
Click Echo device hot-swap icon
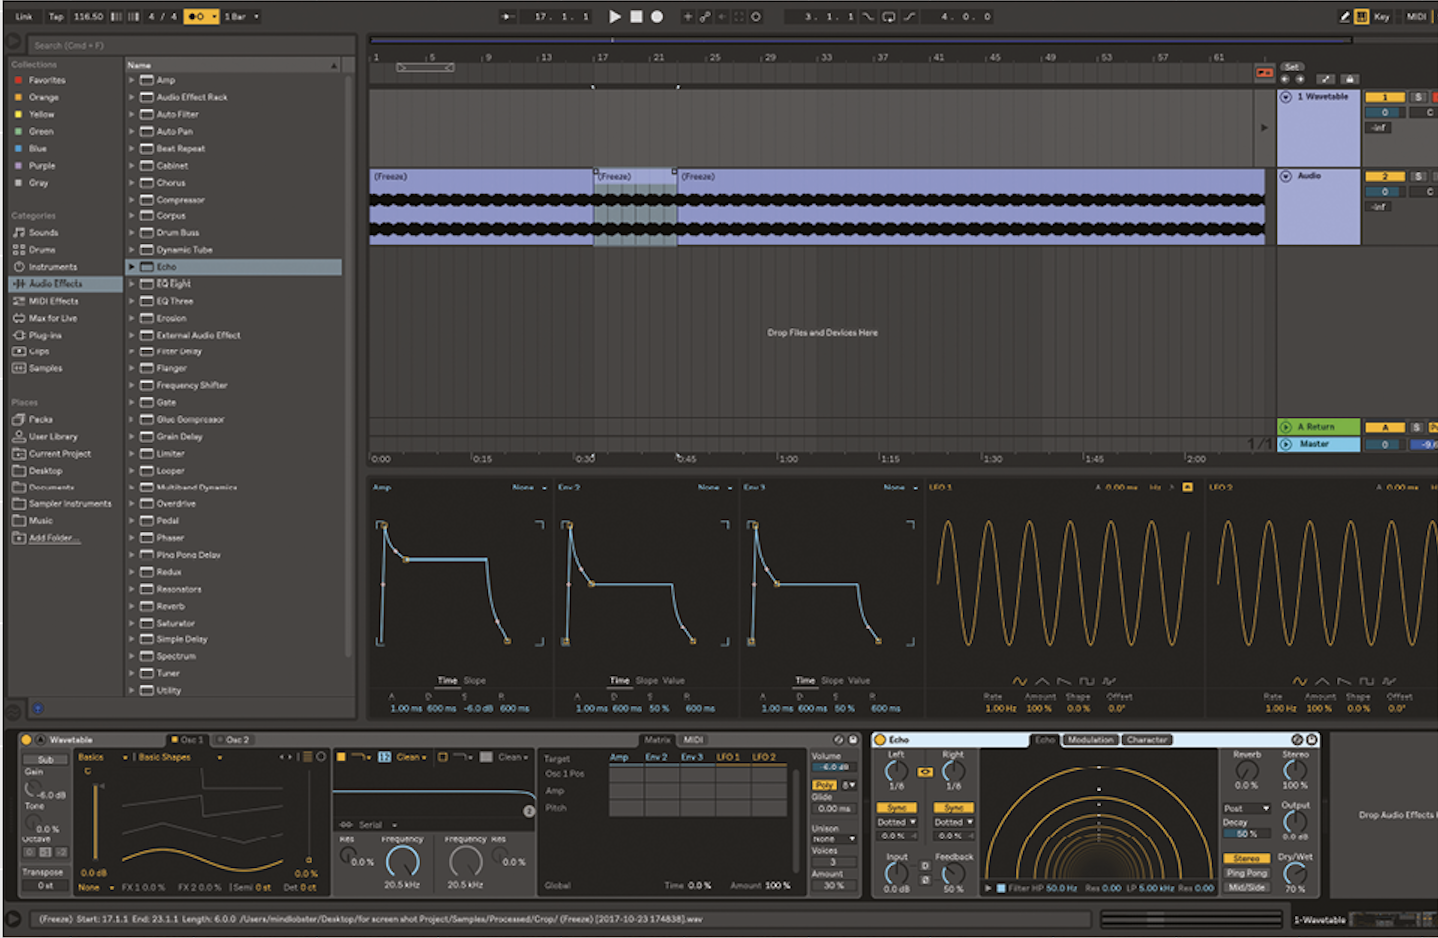[1297, 740]
